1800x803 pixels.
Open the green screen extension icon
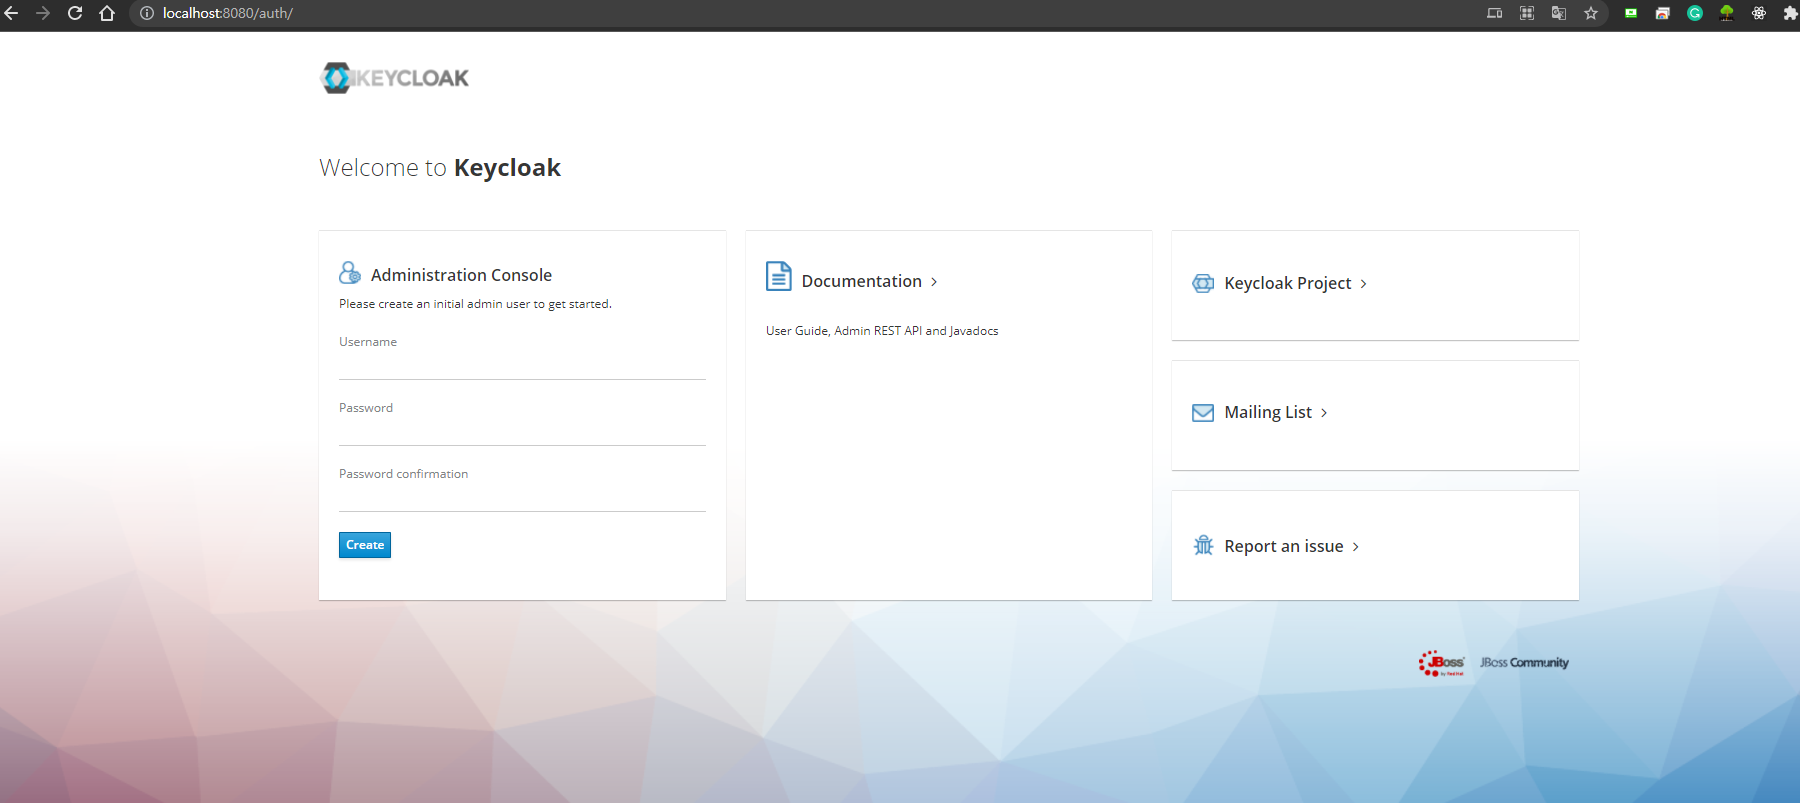click(1631, 13)
